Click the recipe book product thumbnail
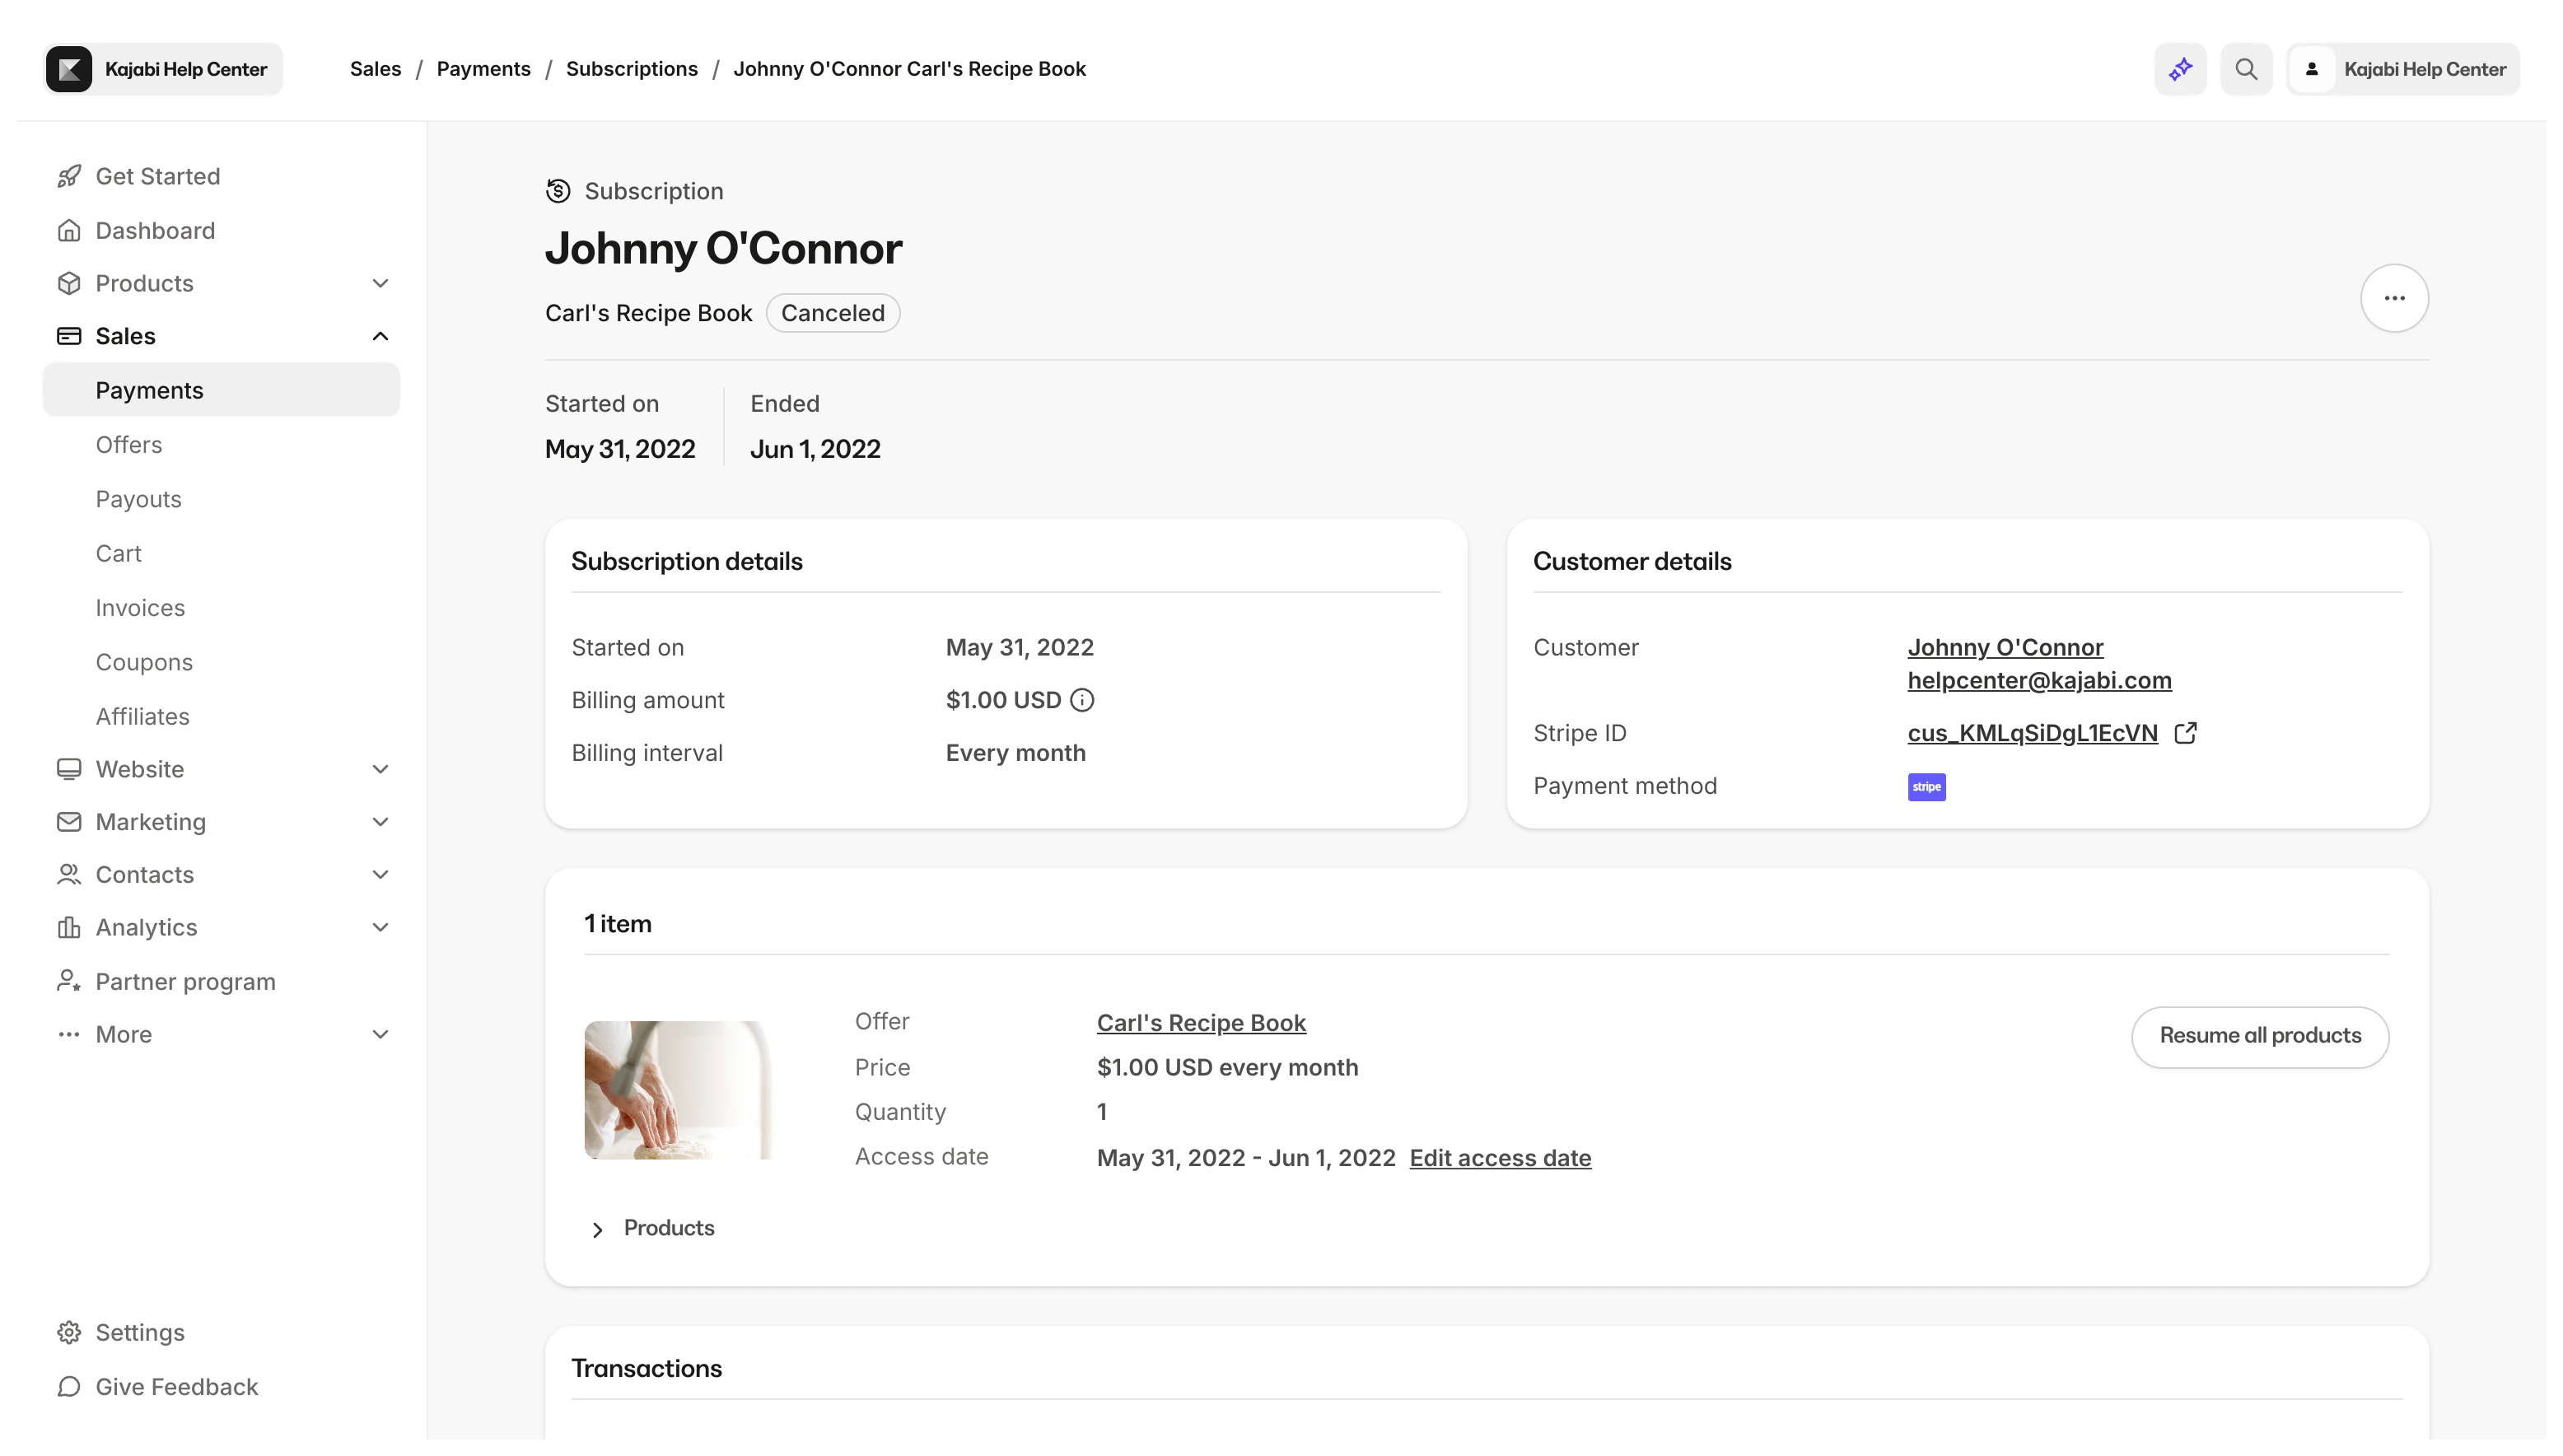2563x1456 pixels. click(x=699, y=1089)
